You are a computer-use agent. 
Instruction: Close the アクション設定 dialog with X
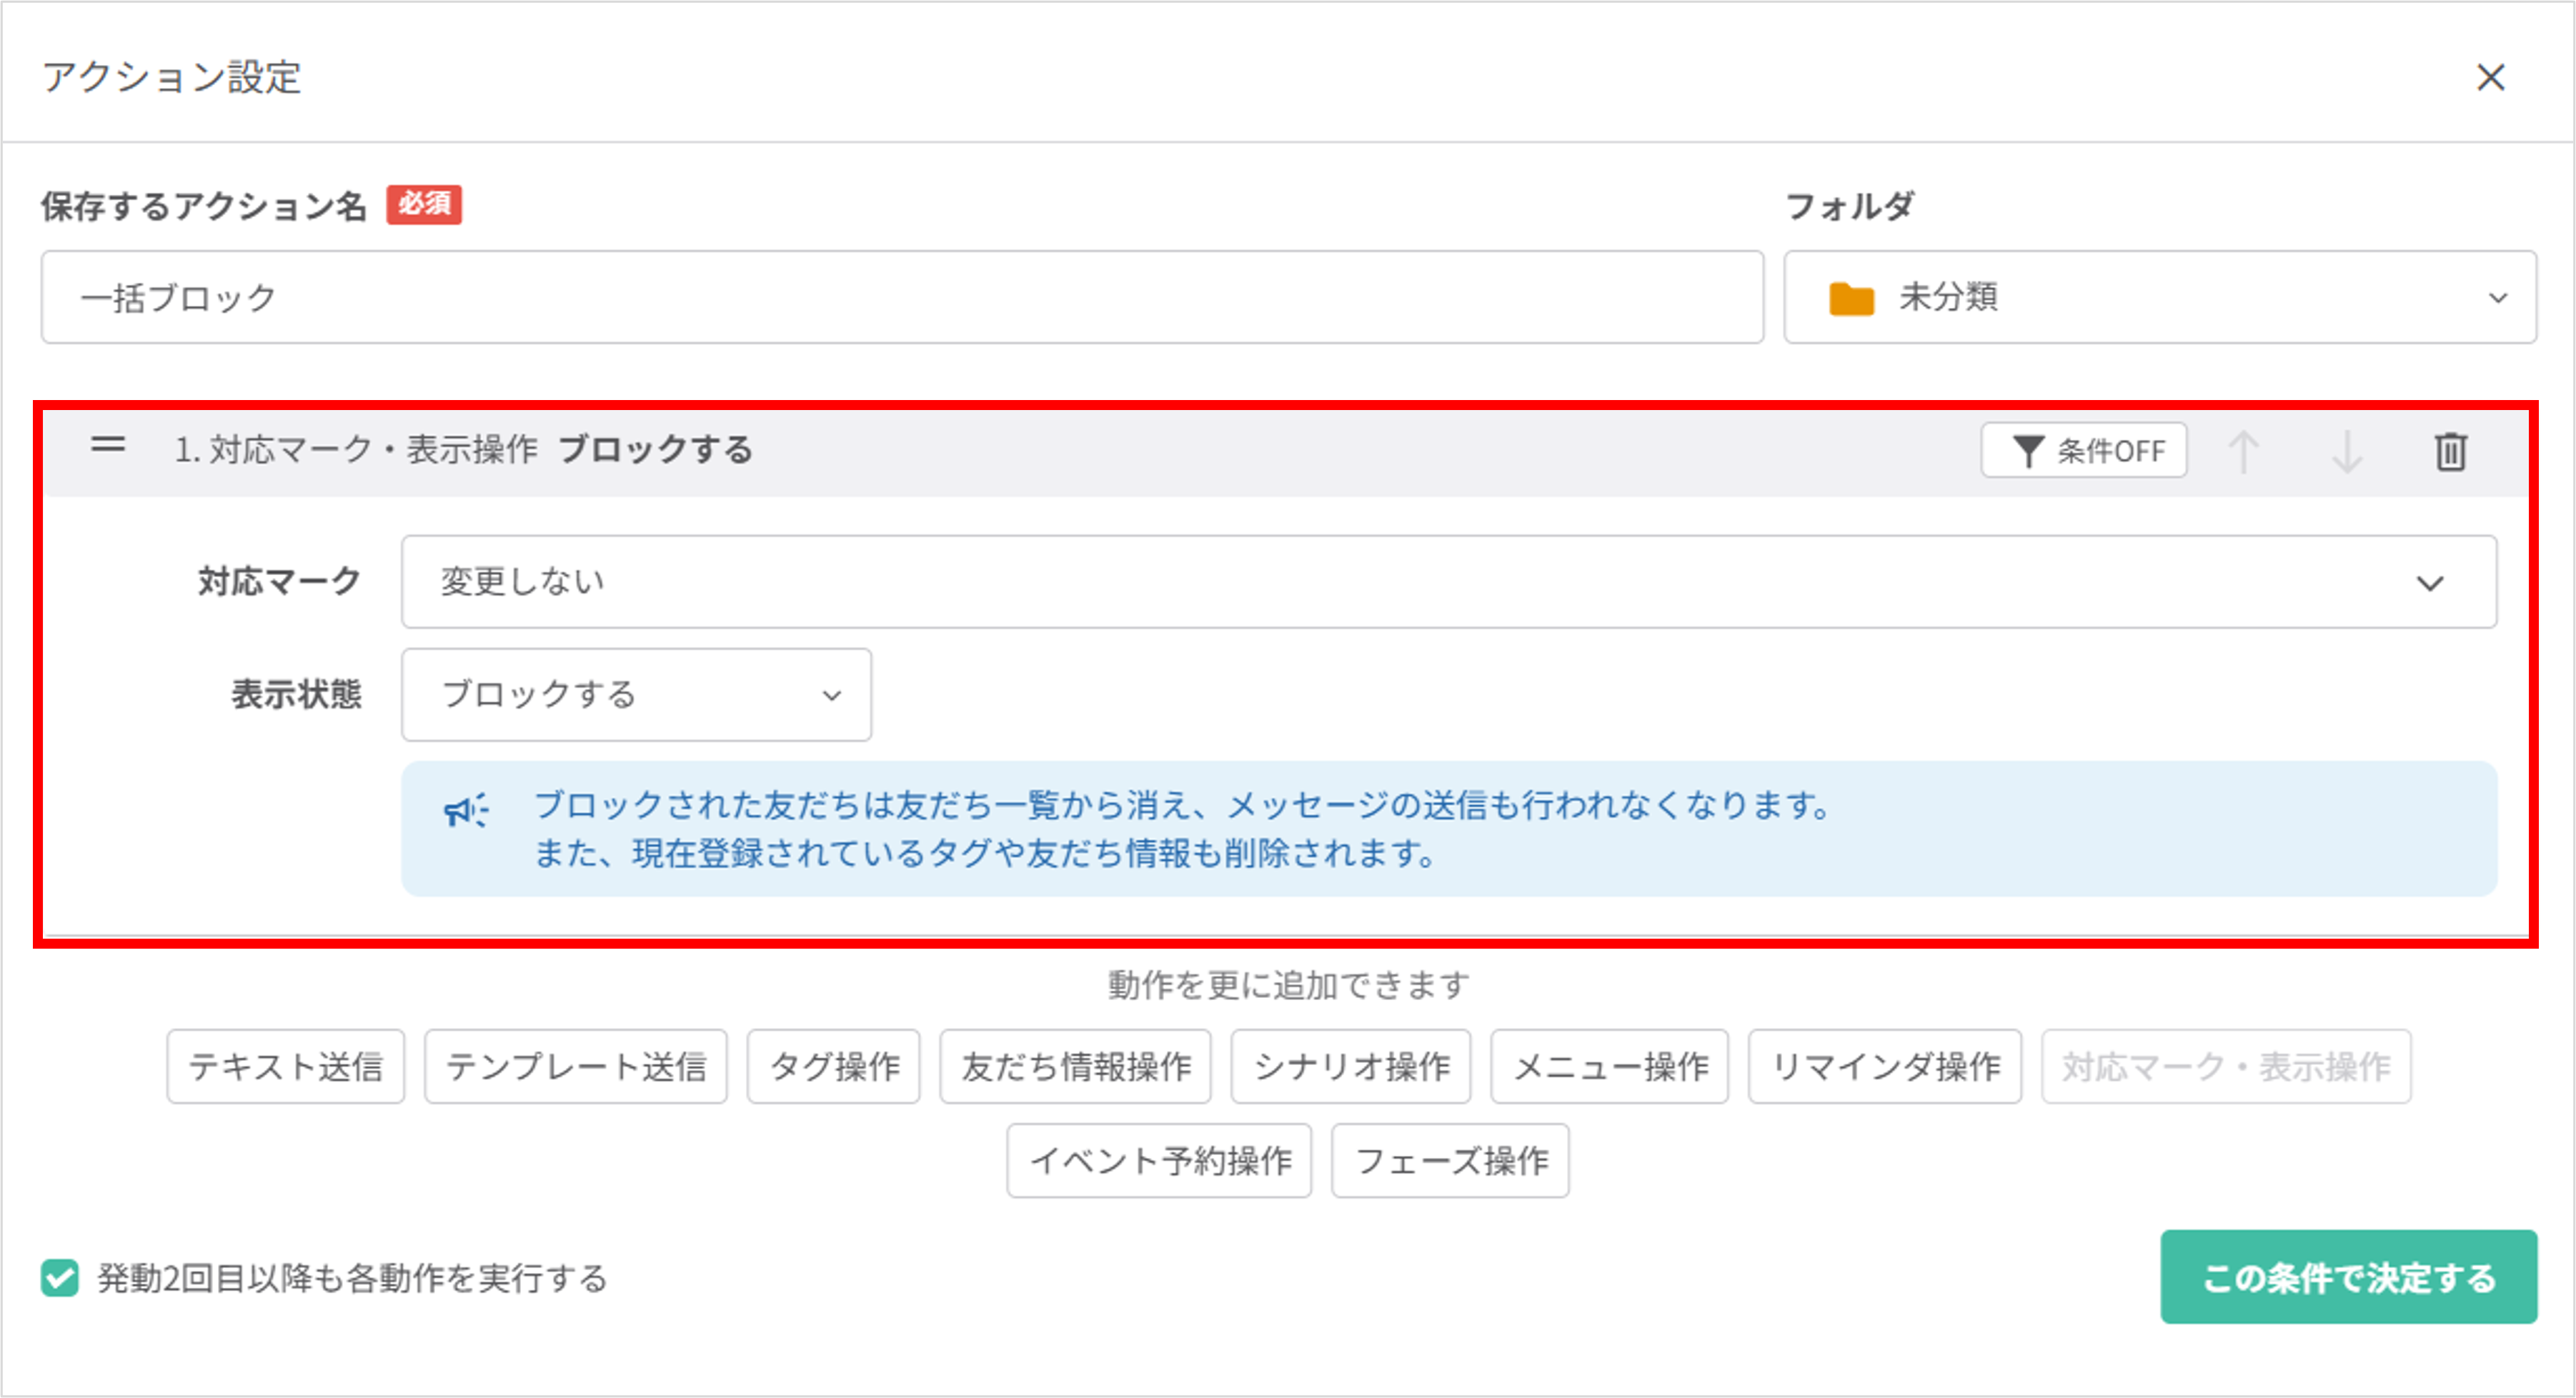2490,77
